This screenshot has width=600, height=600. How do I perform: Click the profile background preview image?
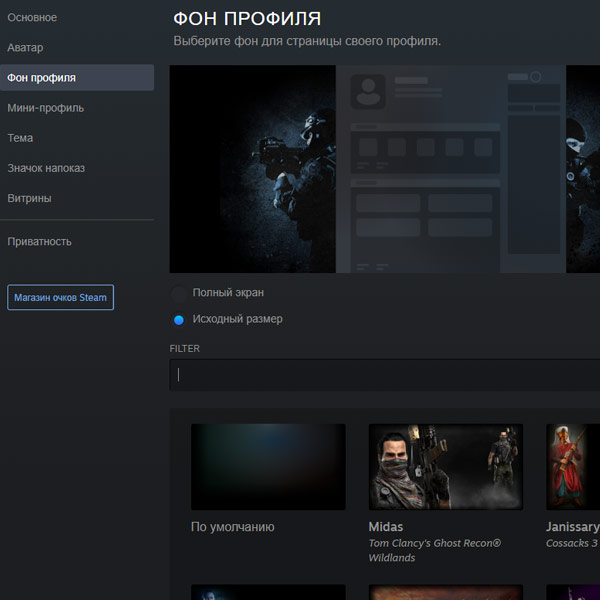[x=385, y=169]
